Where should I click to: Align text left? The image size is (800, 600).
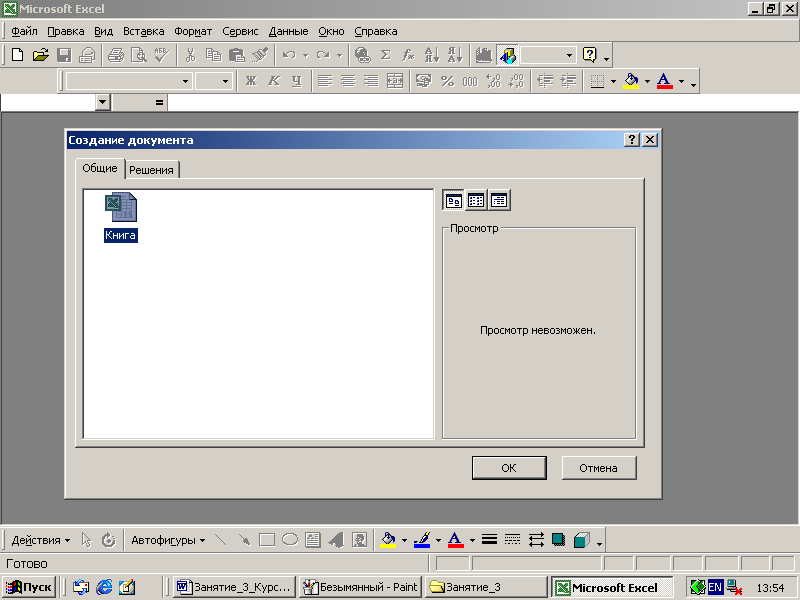[325, 81]
